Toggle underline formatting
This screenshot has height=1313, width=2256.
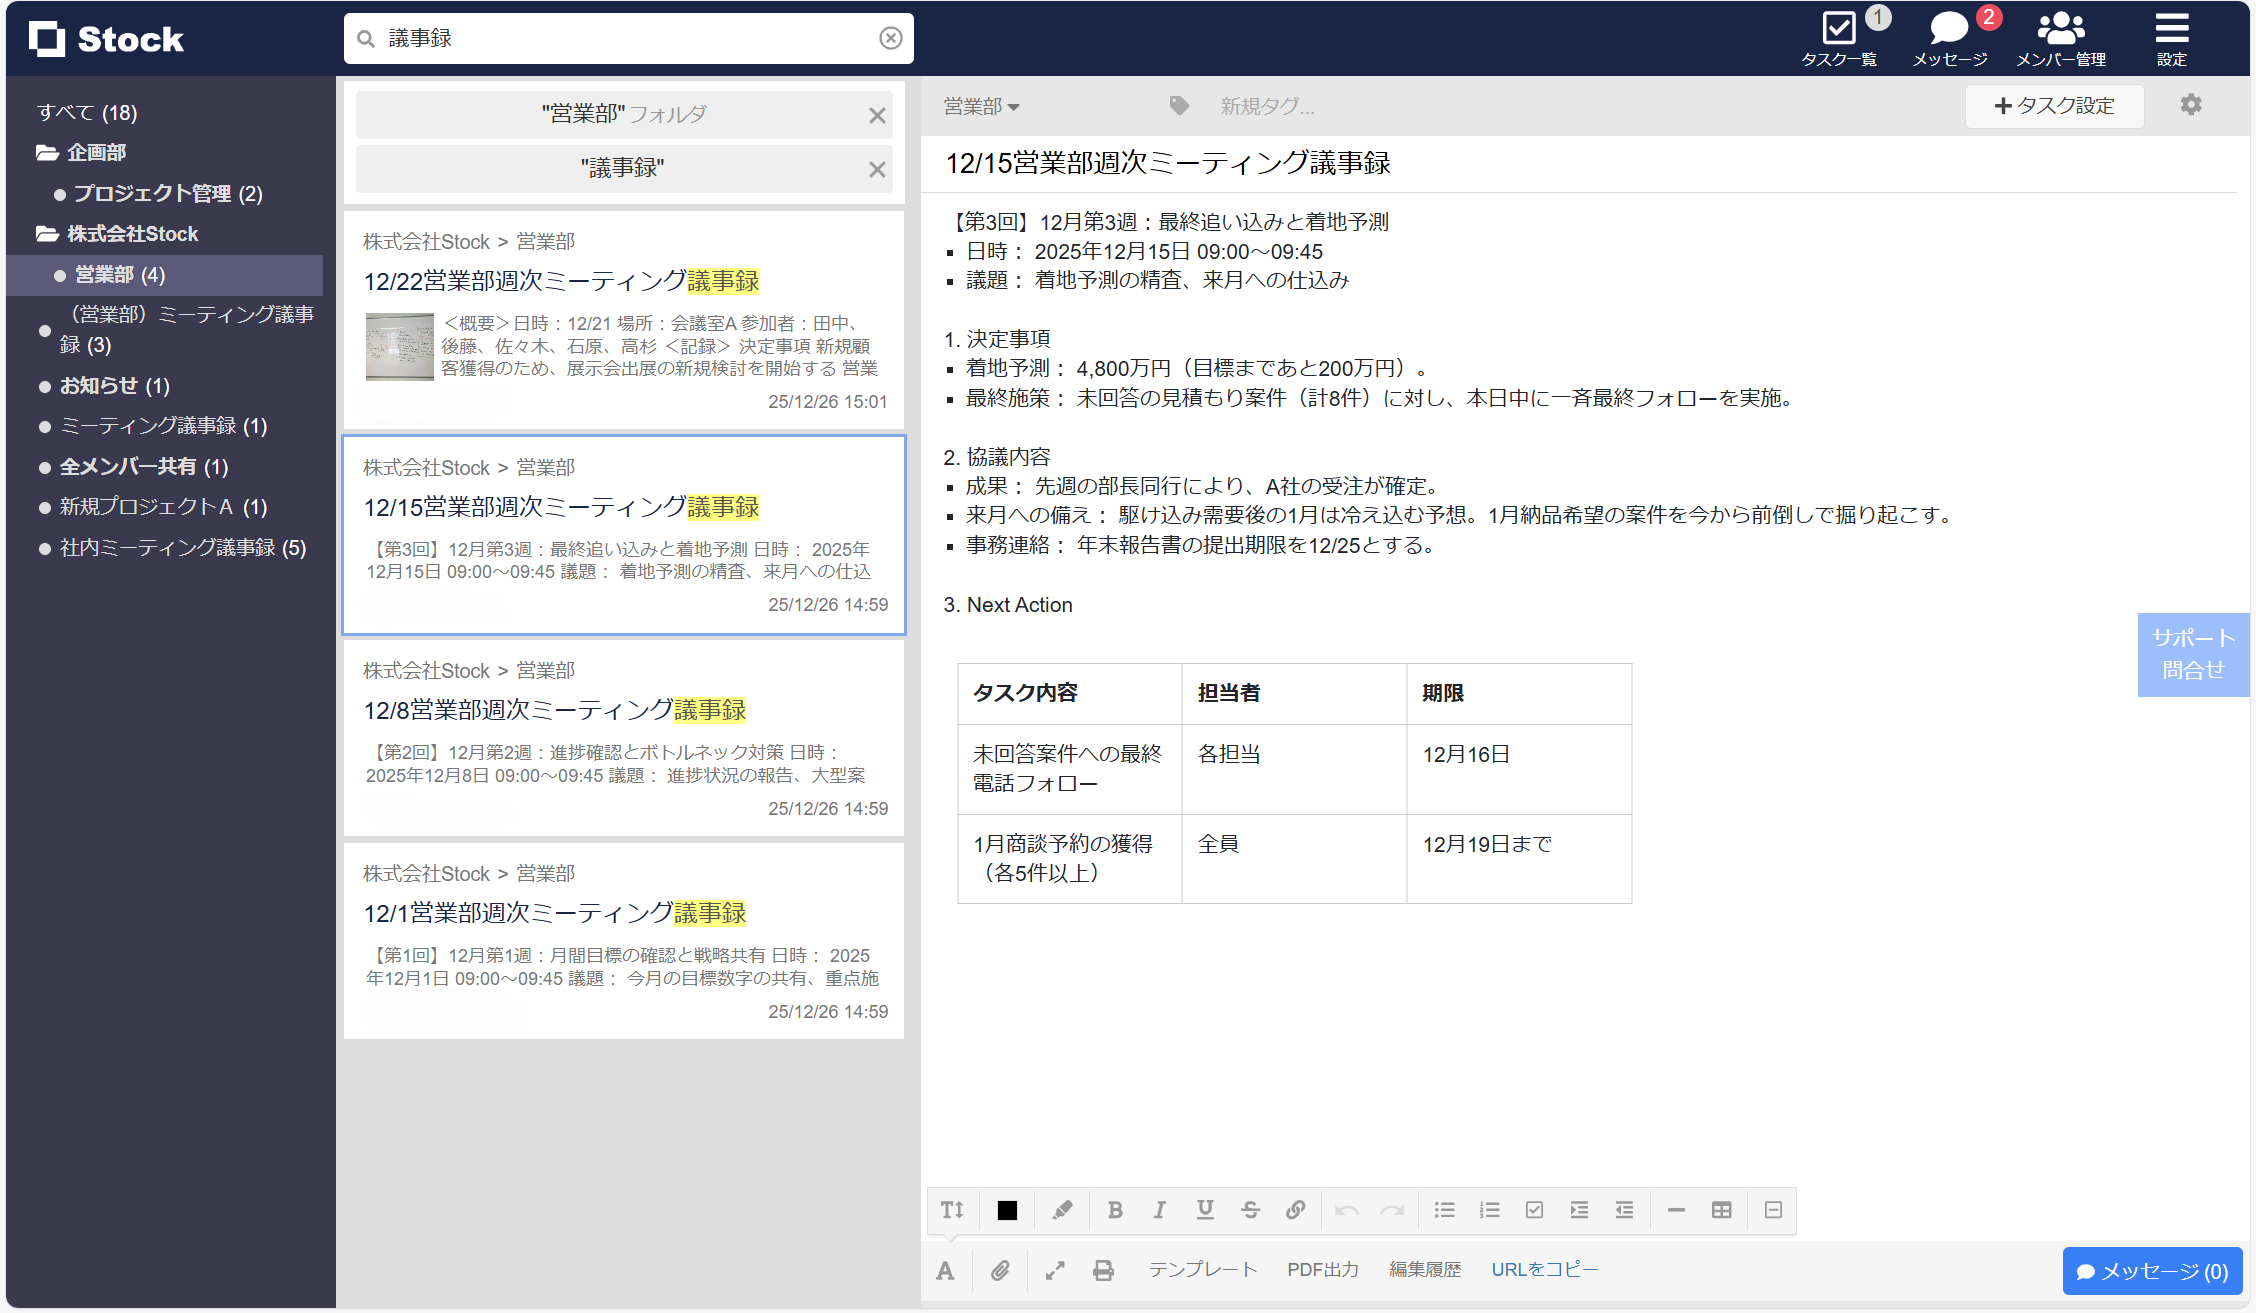coord(1205,1210)
